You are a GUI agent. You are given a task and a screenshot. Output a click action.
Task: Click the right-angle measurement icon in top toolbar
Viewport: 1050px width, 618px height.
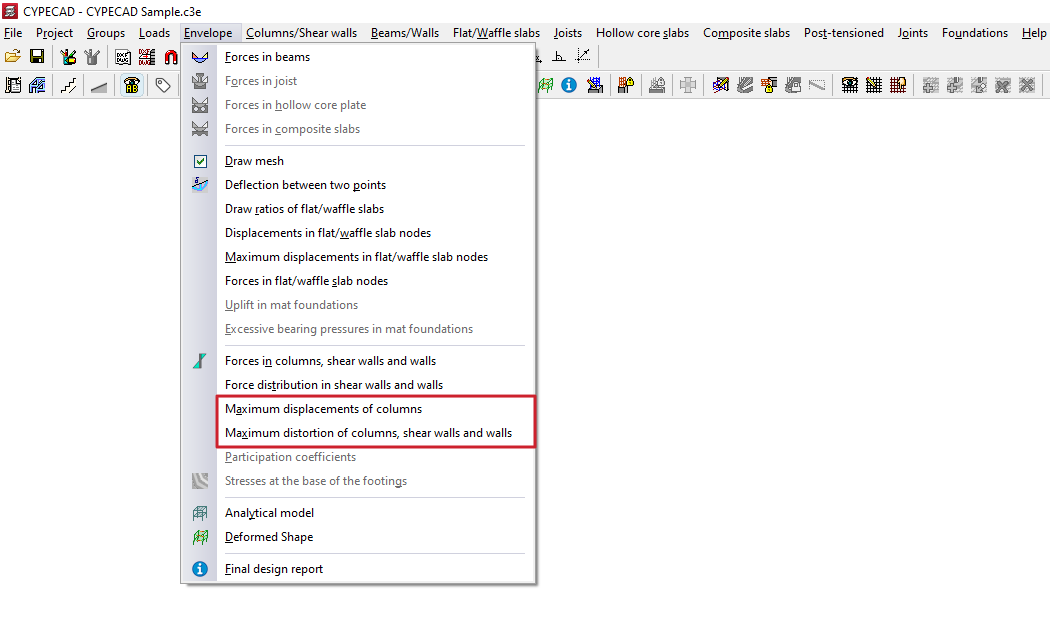tap(558, 56)
